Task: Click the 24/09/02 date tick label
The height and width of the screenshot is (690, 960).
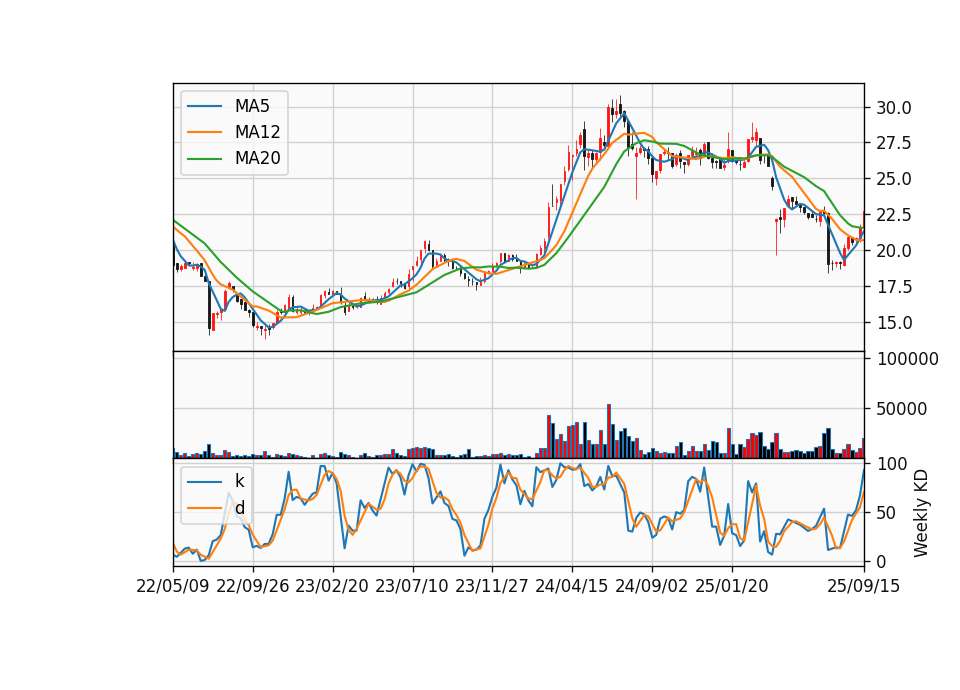Action: (x=651, y=586)
